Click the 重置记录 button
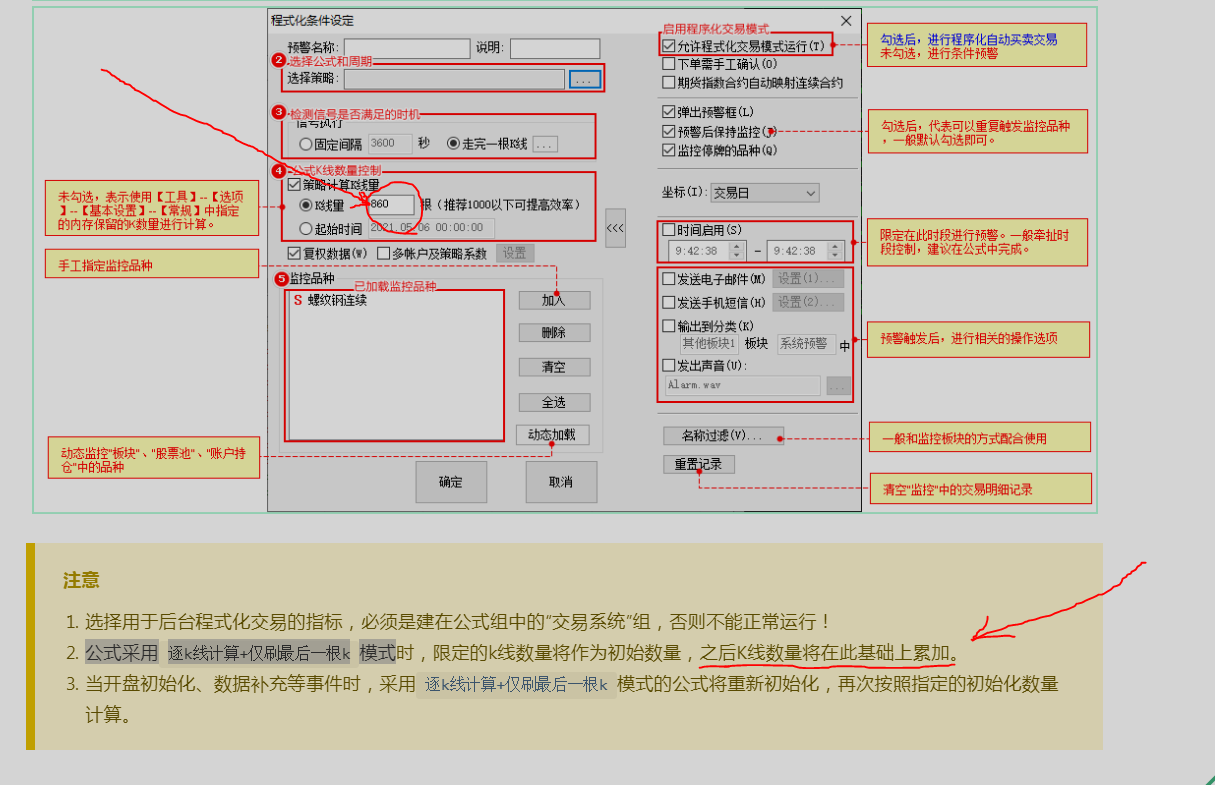 pos(698,465)
